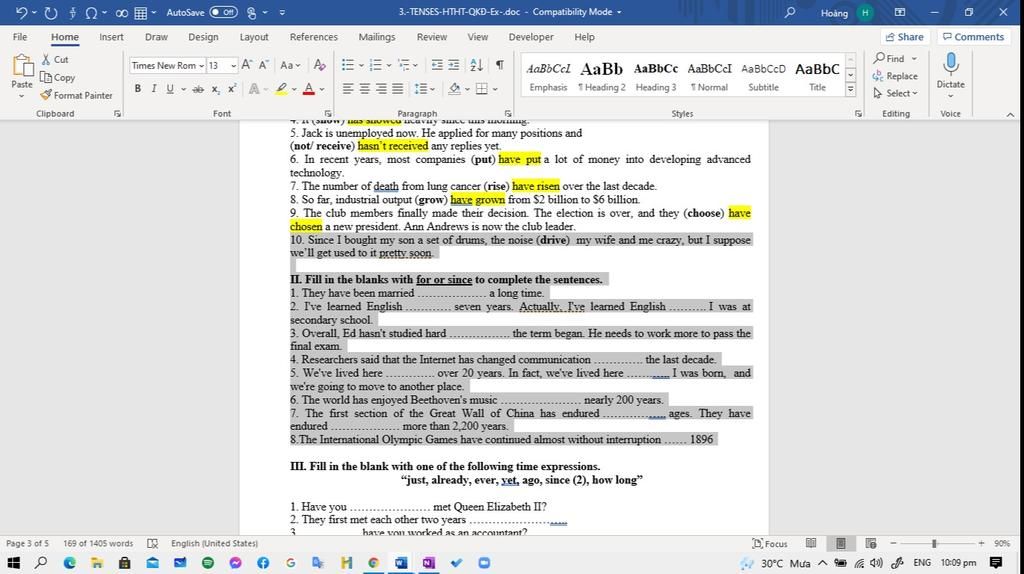The width and height of the screenshot is (1024, 574).
Task: Increase paragraph indent
Action: 454,65
